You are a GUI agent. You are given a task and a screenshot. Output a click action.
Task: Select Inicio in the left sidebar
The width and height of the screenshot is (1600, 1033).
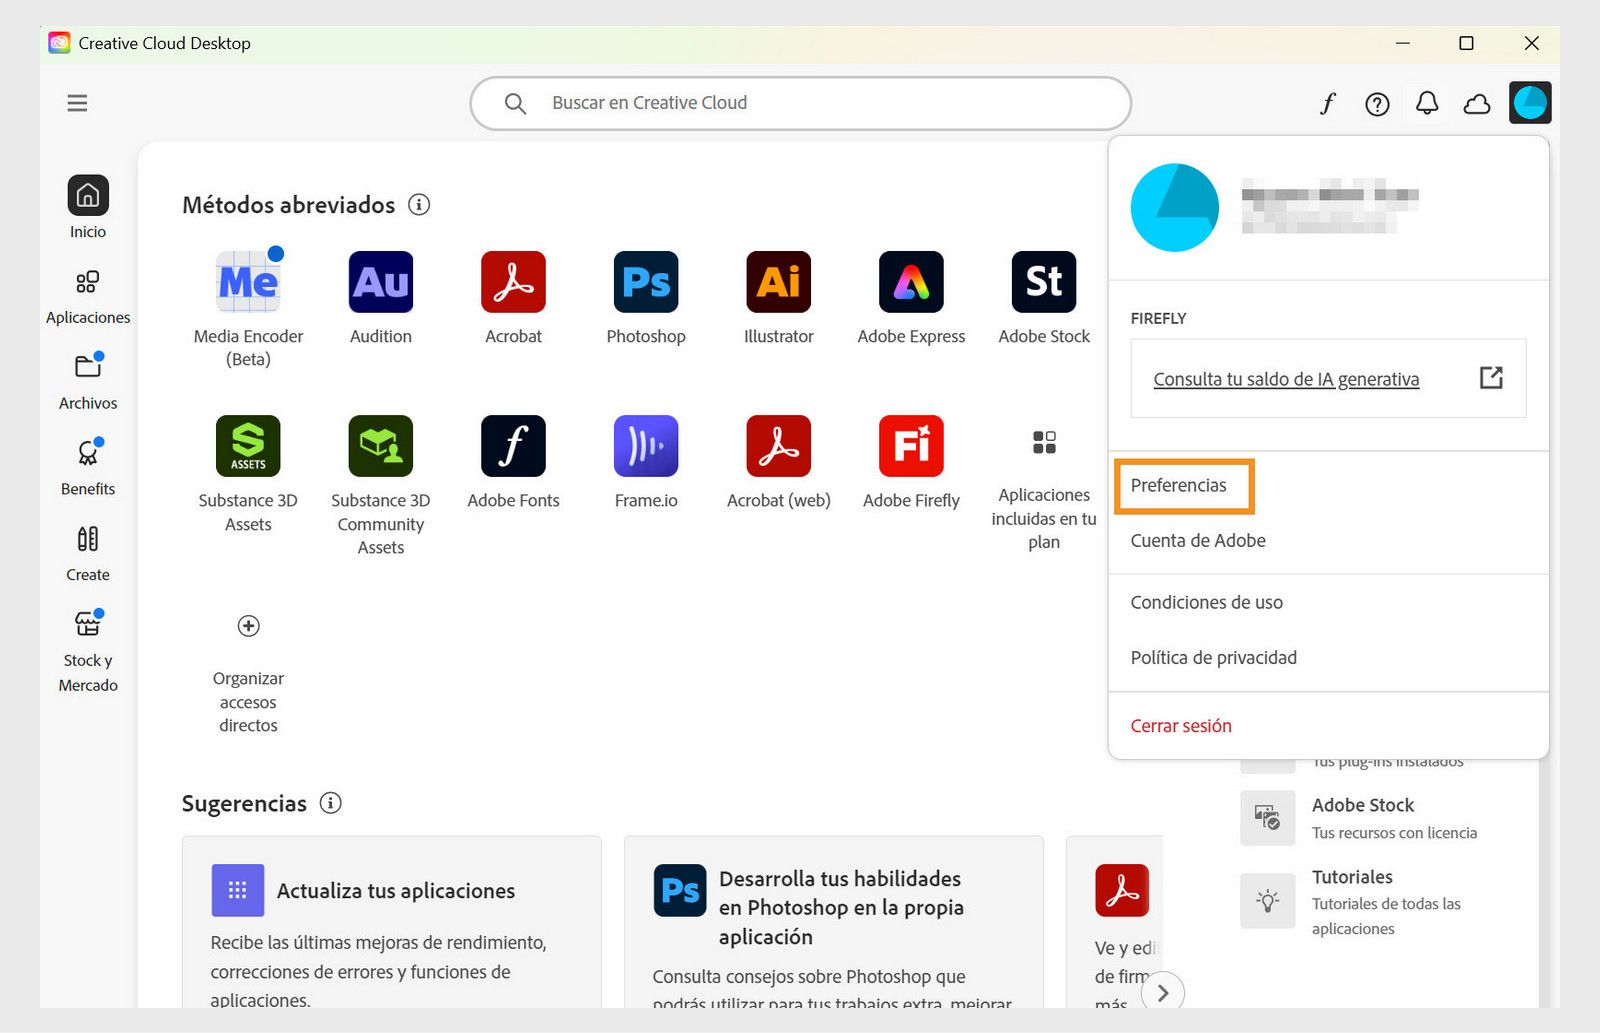click(88, 206)
